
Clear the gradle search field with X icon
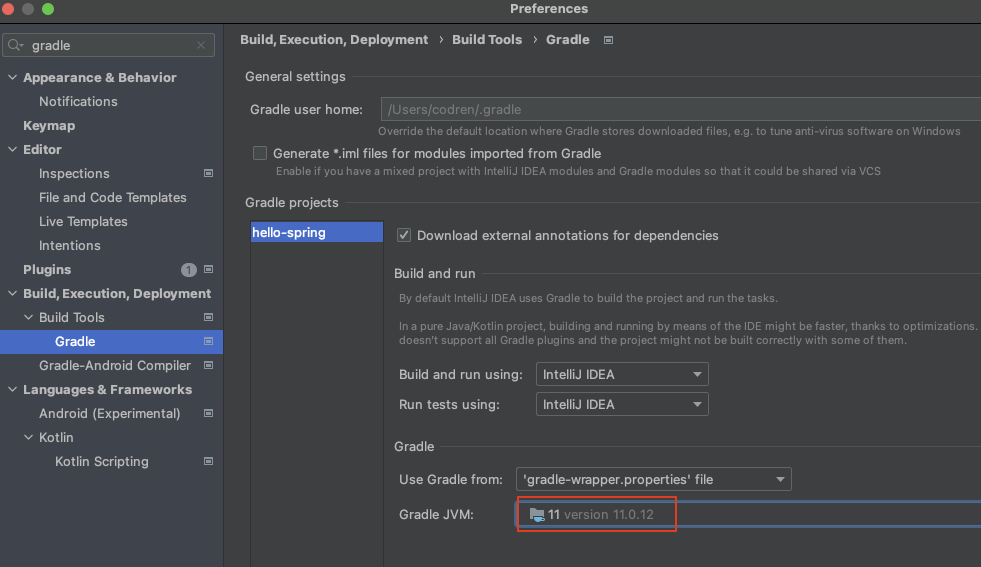[x=201, y=45]
